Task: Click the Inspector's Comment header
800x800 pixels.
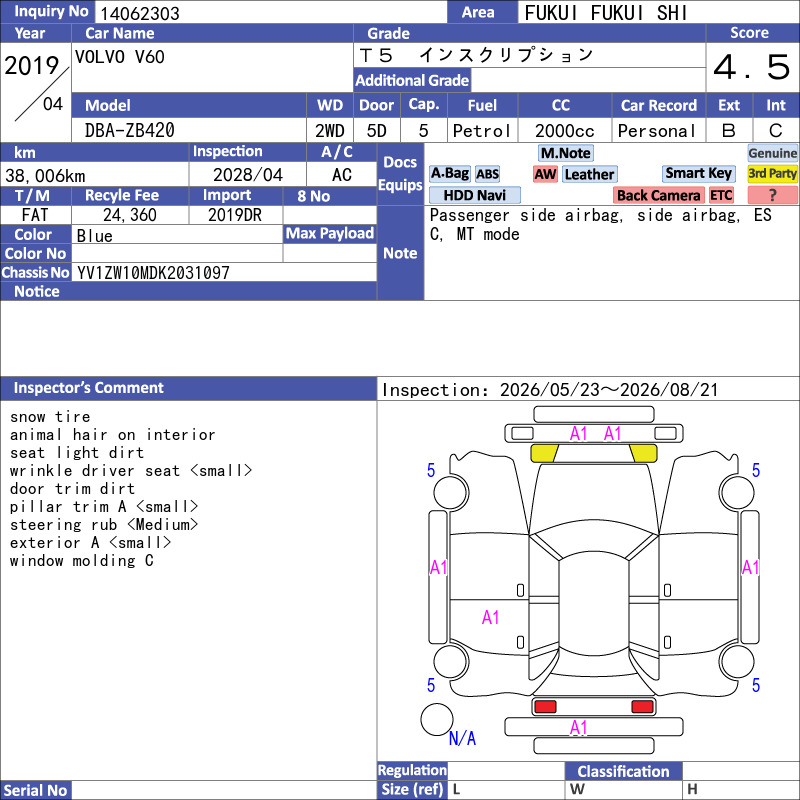Action: pos(188,388)
